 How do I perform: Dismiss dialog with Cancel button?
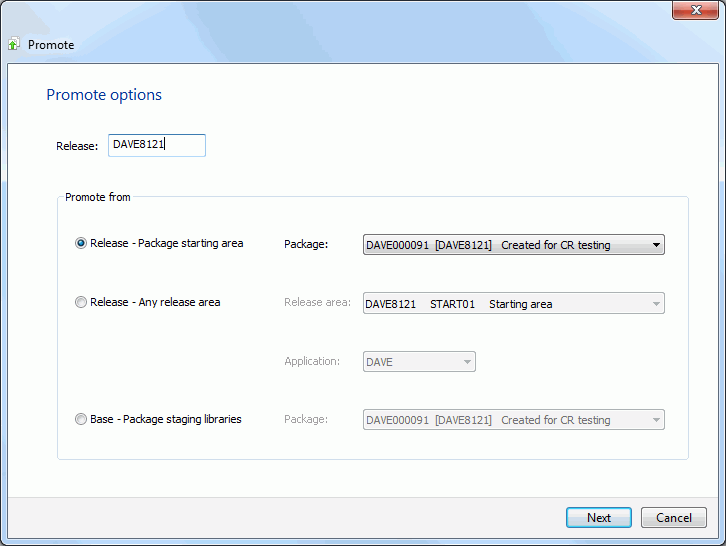coord(674,517)
